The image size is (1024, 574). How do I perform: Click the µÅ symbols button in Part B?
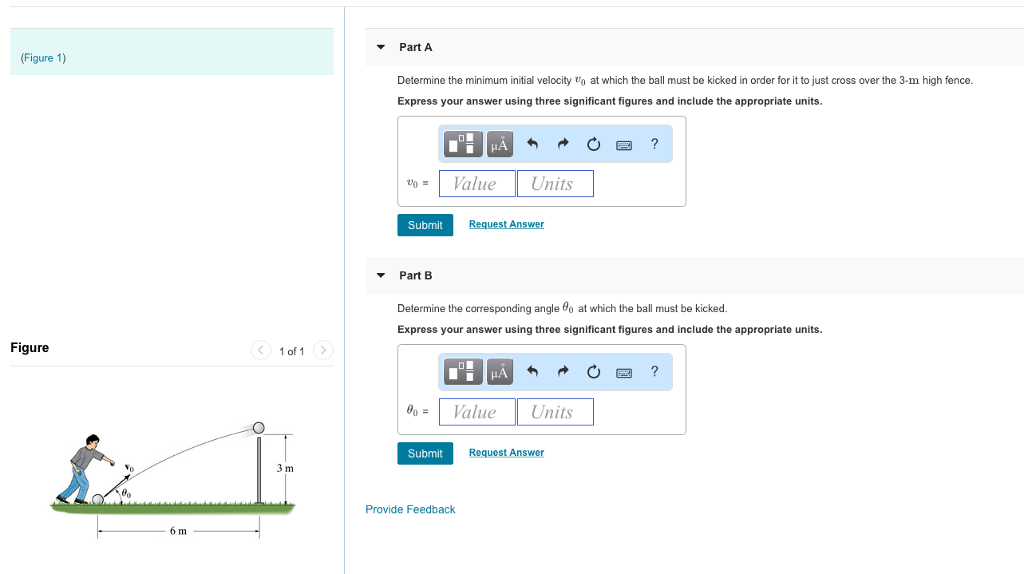(499, 372)
